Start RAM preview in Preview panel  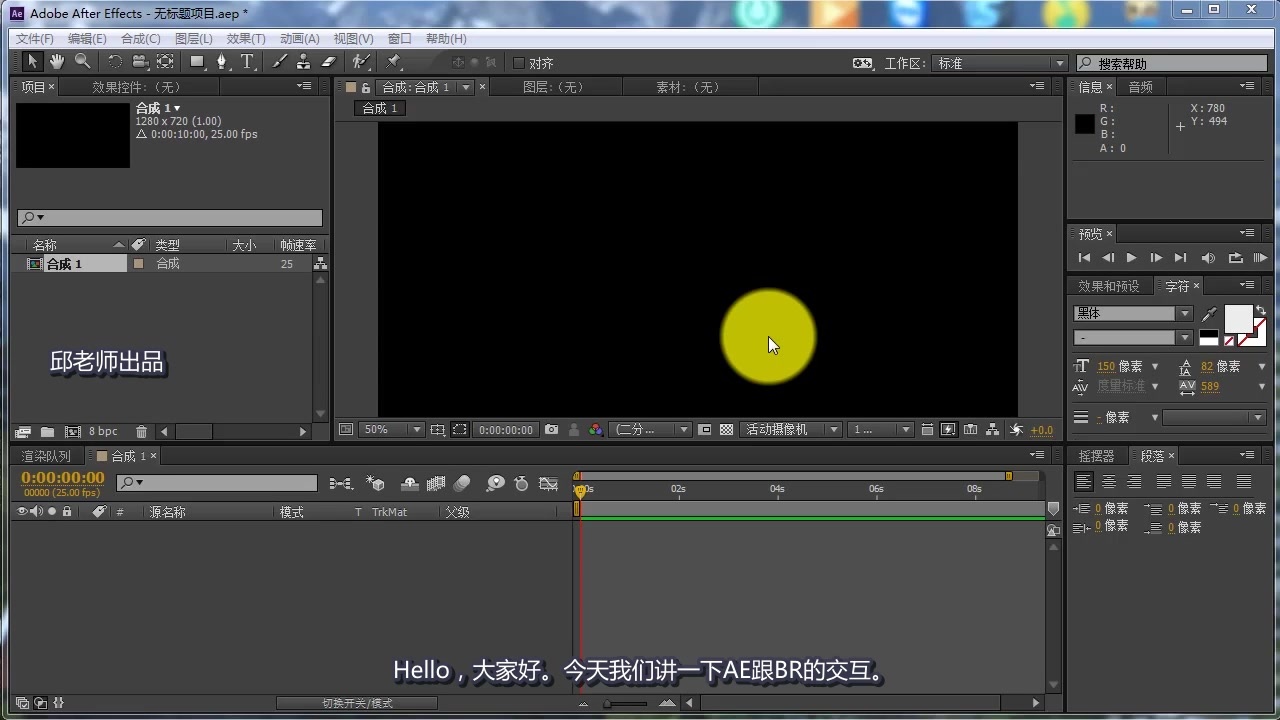click(x=1260, y=258)
